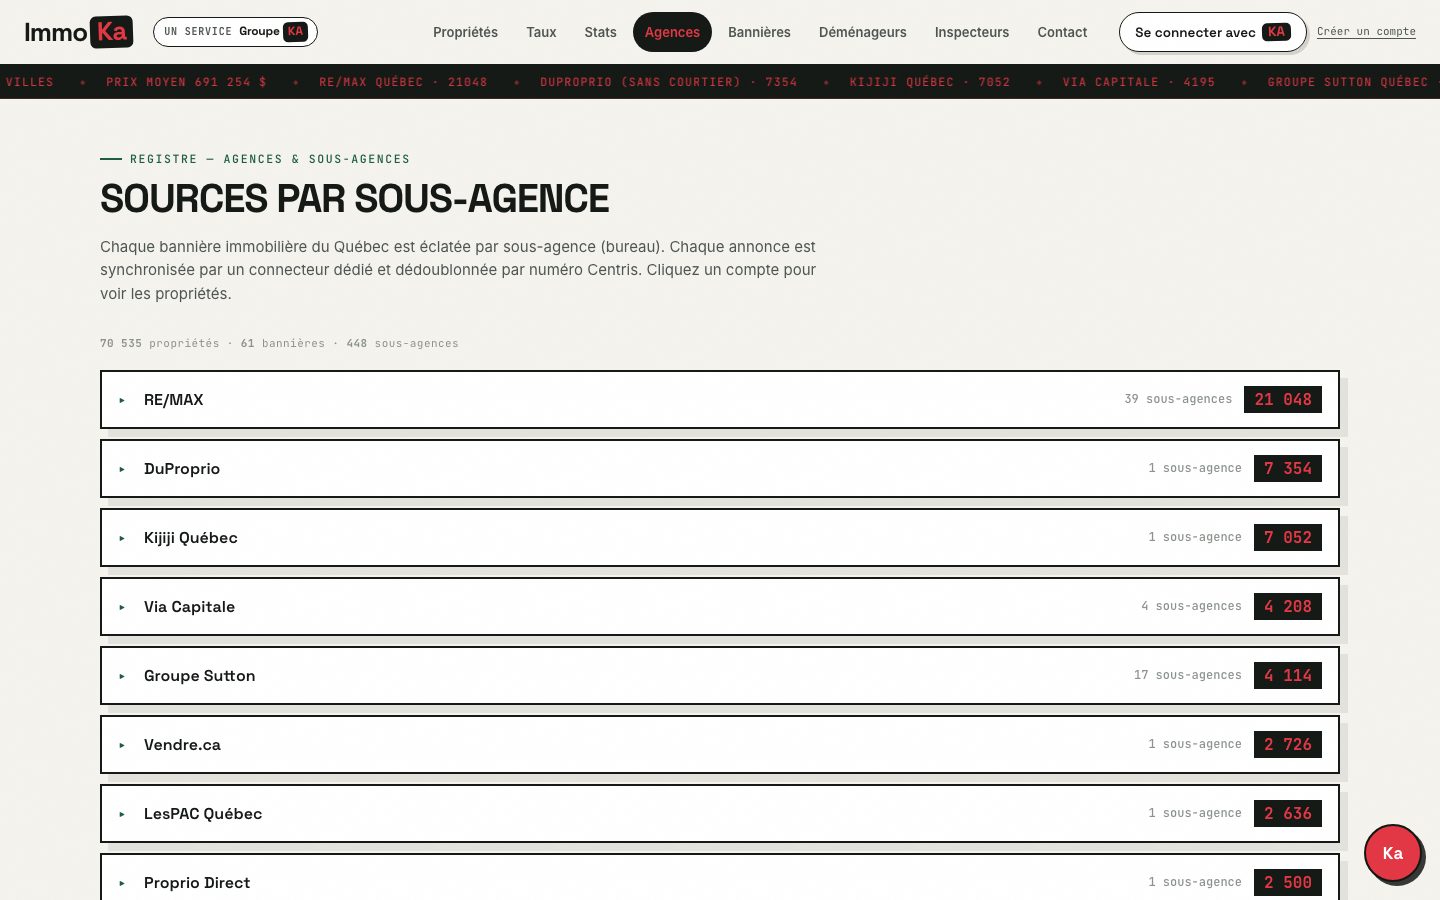Click the 4 208 count badge
This screenshot has height=900, width=1440.
(1288, 607)
